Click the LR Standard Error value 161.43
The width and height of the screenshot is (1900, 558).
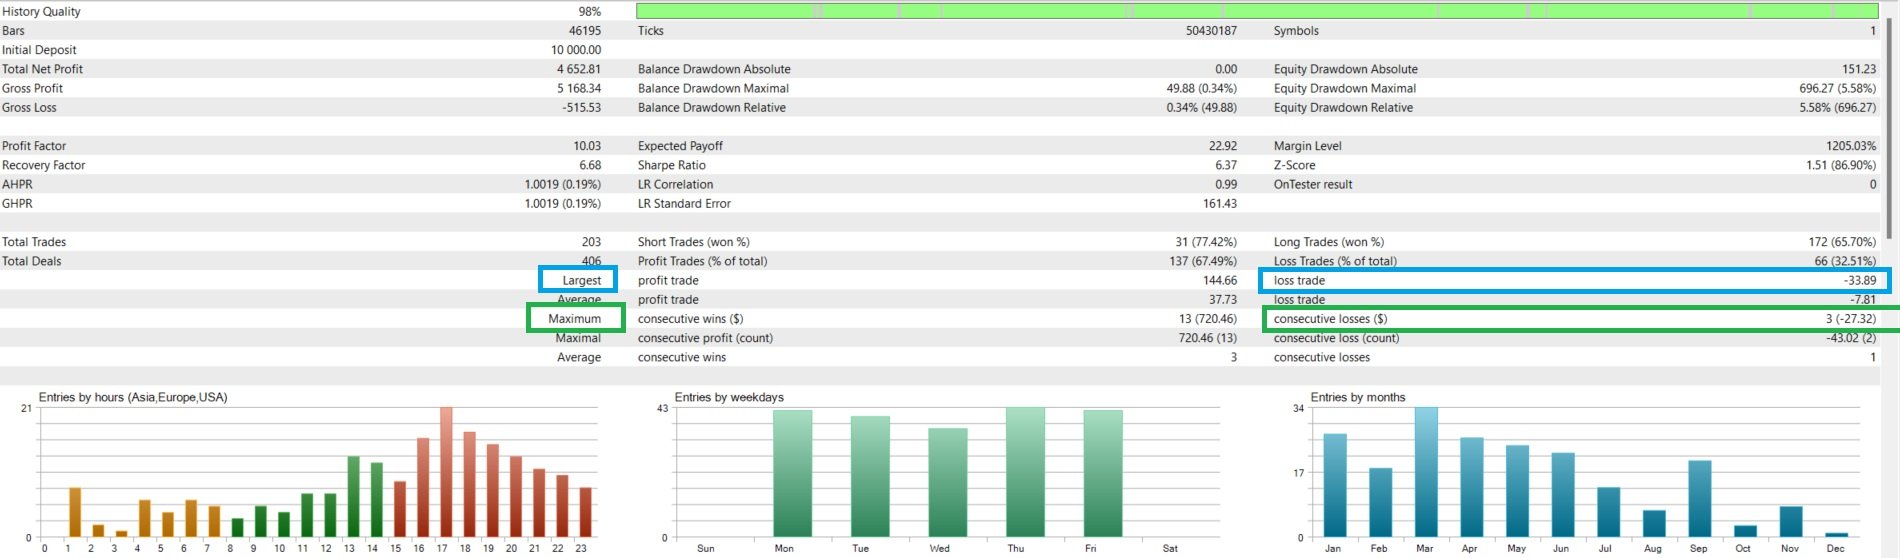click(1220, 204)
